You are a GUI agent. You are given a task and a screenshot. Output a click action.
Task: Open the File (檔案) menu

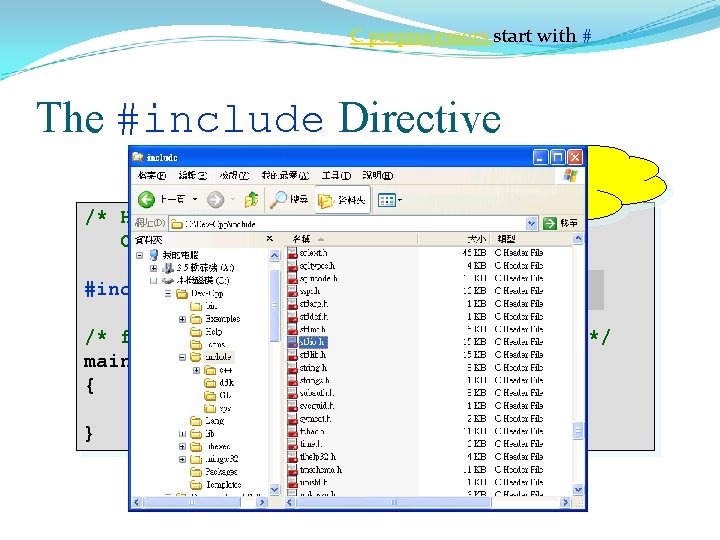(x=152, y=175)
